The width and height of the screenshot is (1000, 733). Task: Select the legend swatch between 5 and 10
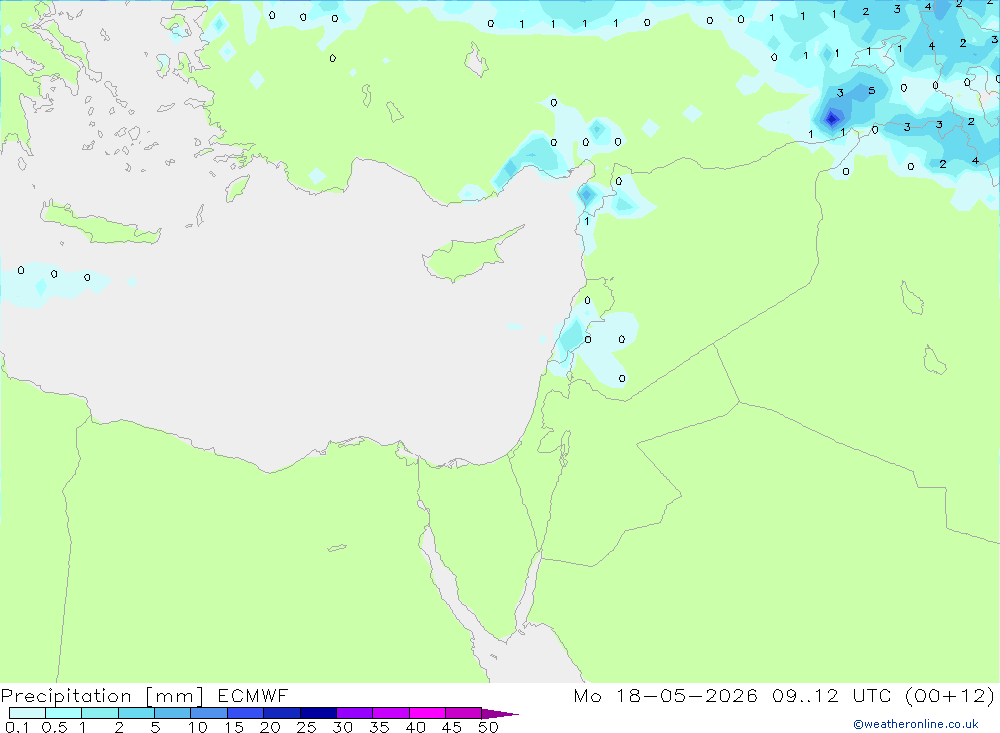[173, 713]
